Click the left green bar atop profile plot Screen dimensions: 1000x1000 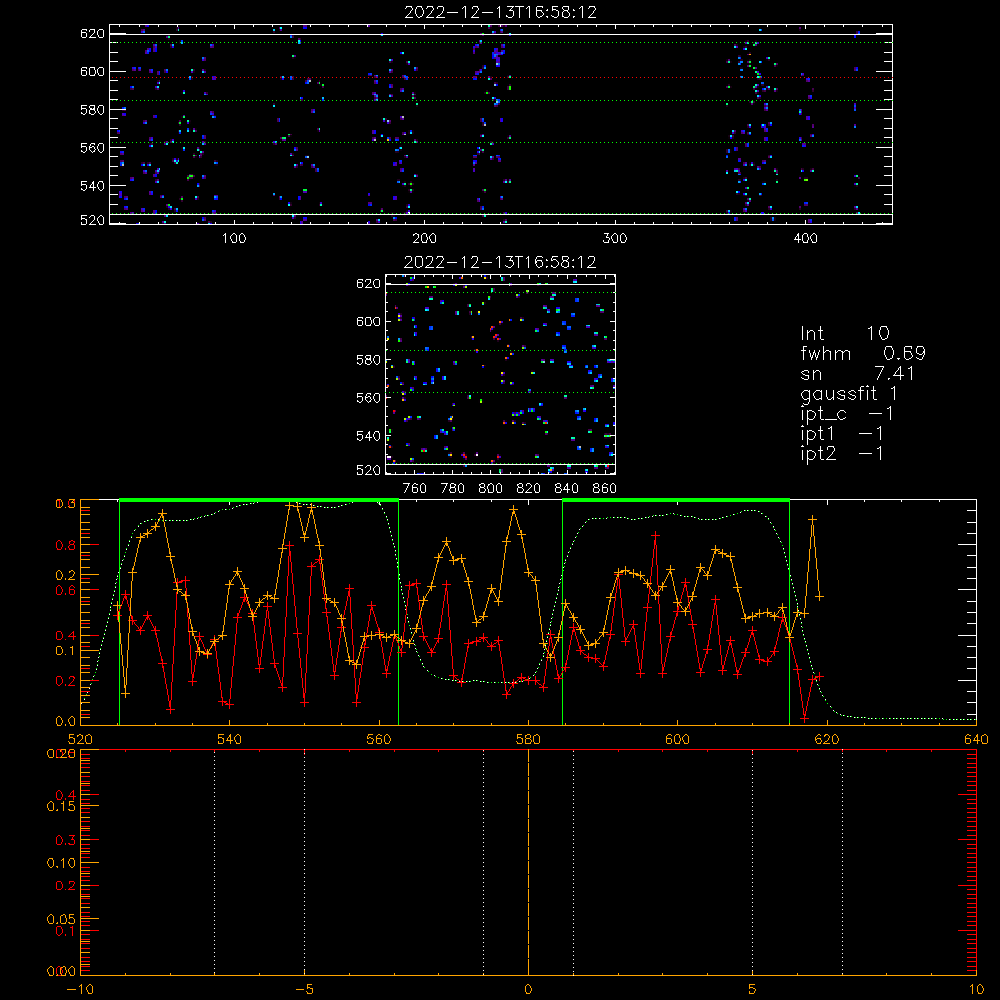tap(259, 501)
